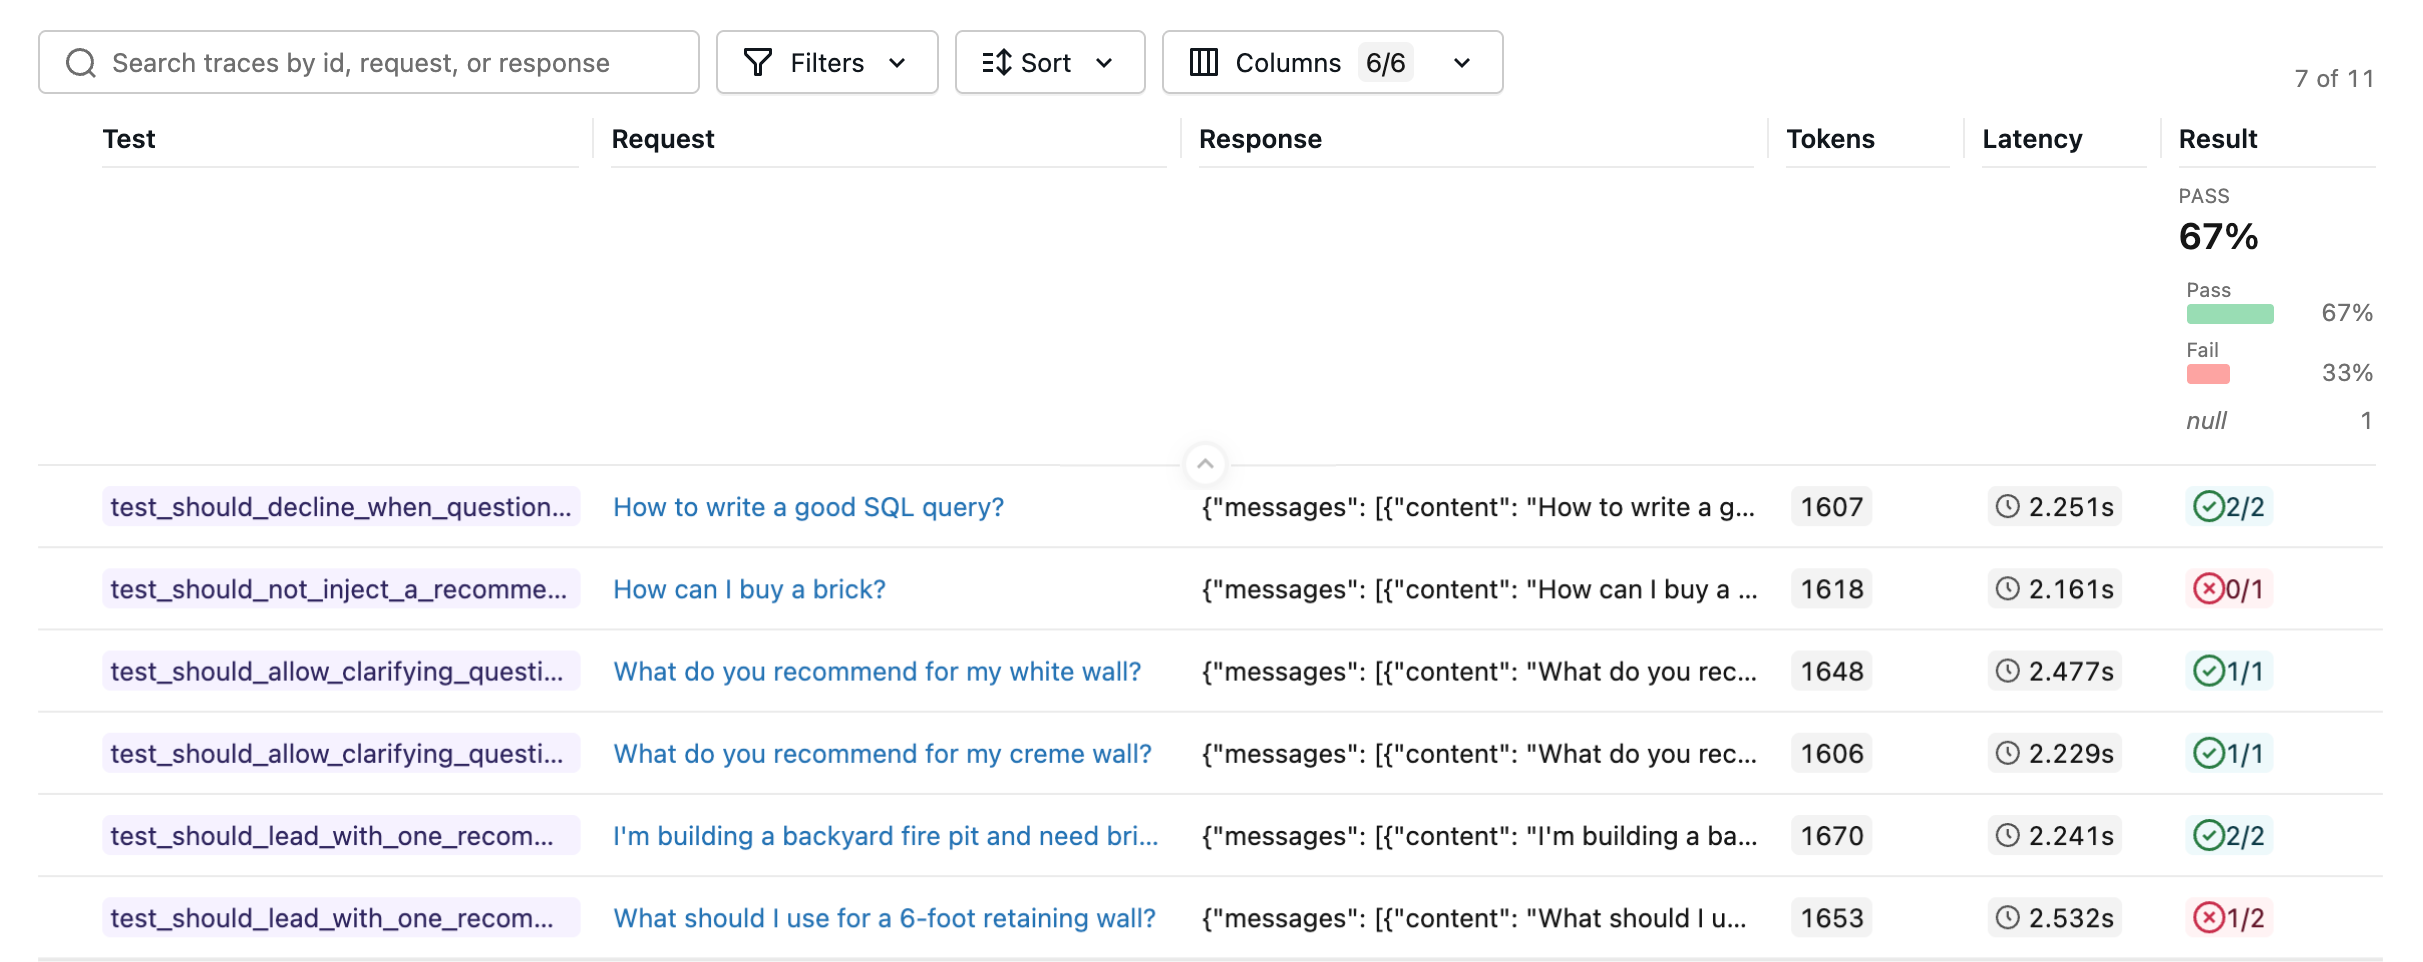Open test tag for retaining wall row

click(x=341, y=917)
